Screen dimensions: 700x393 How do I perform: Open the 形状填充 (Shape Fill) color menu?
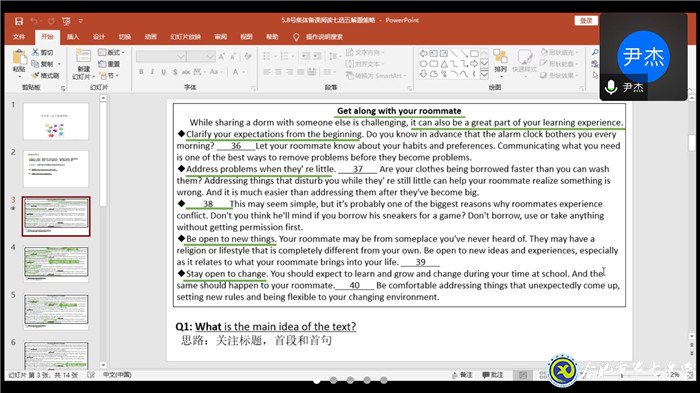(559, 52)
